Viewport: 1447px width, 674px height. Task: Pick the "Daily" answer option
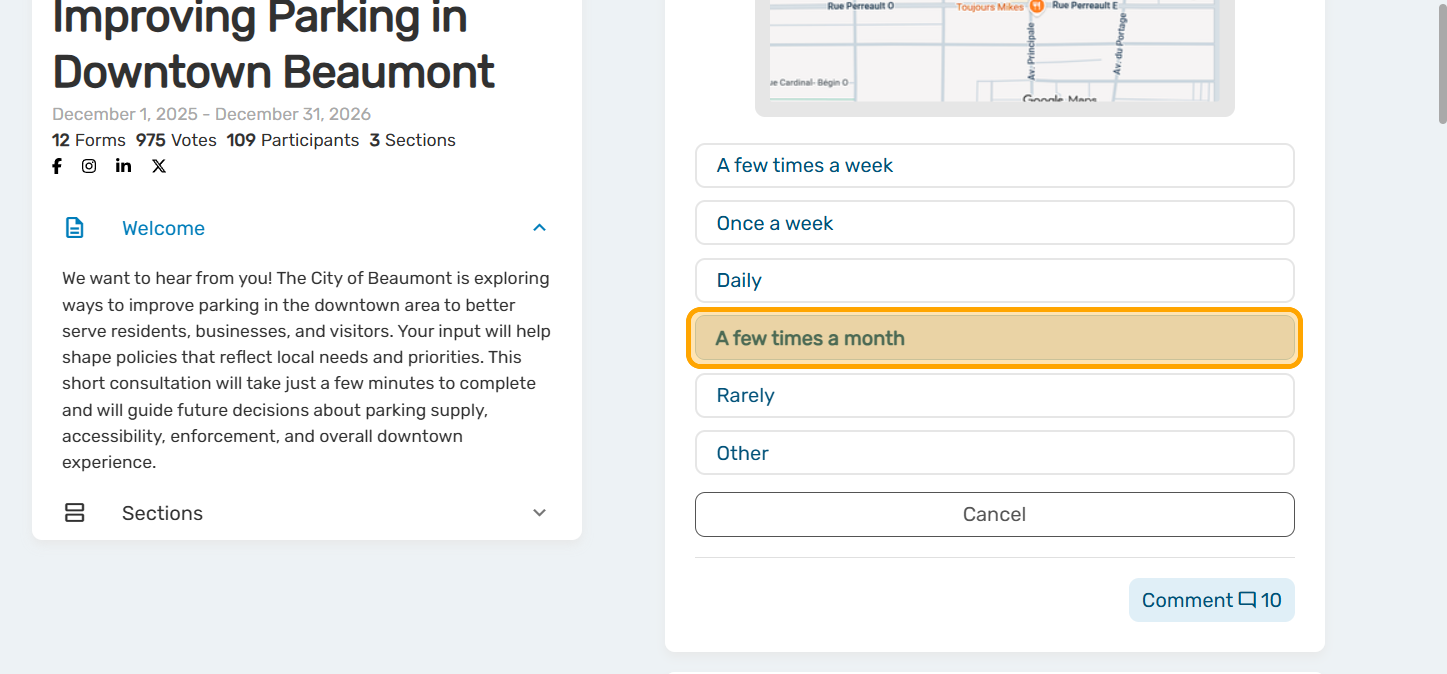pyautogui.click(x=994, y=281)
